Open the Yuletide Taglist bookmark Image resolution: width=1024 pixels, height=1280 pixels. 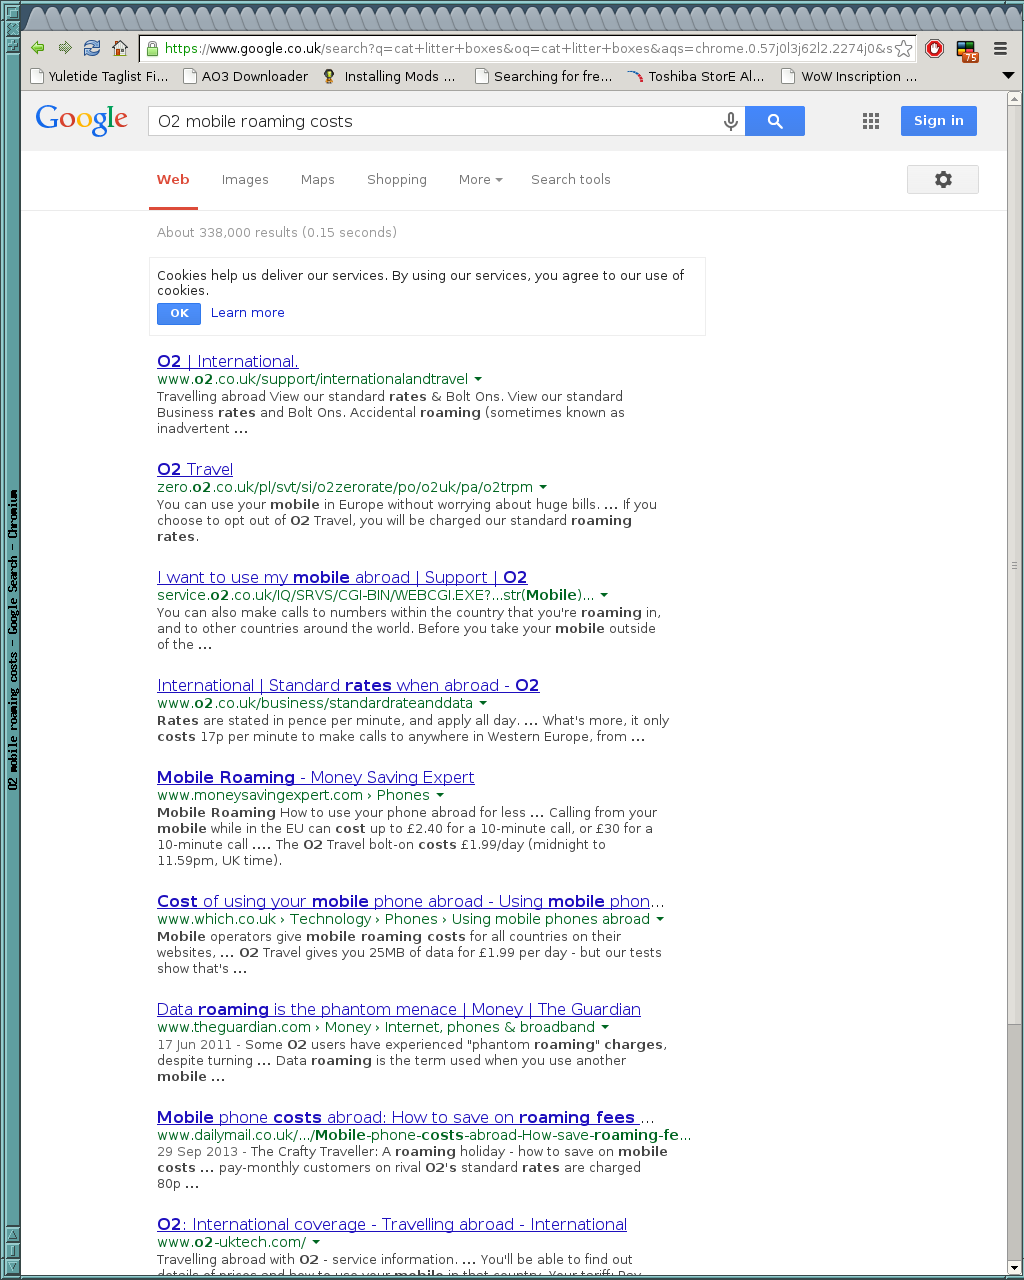coord(100,76)
